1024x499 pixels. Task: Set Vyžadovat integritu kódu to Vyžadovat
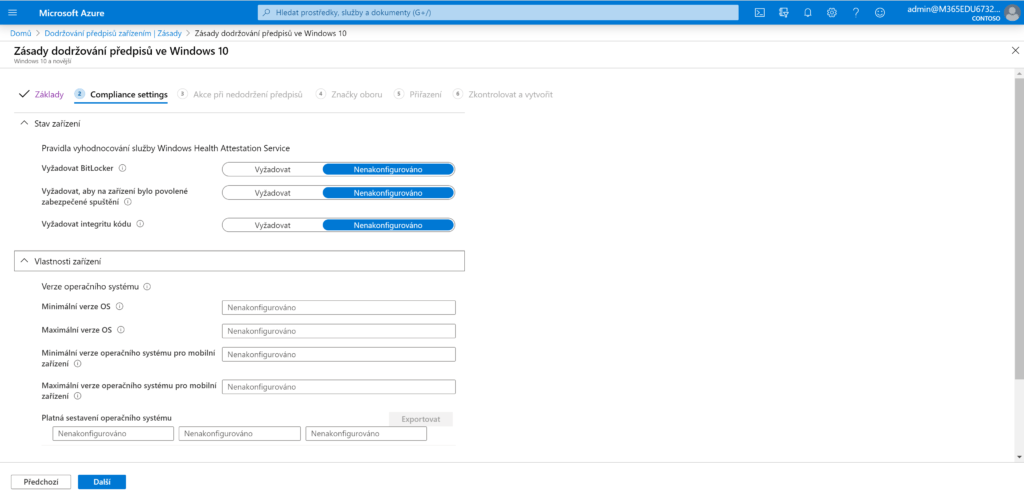pyautogui.click(x=272, y=225)
